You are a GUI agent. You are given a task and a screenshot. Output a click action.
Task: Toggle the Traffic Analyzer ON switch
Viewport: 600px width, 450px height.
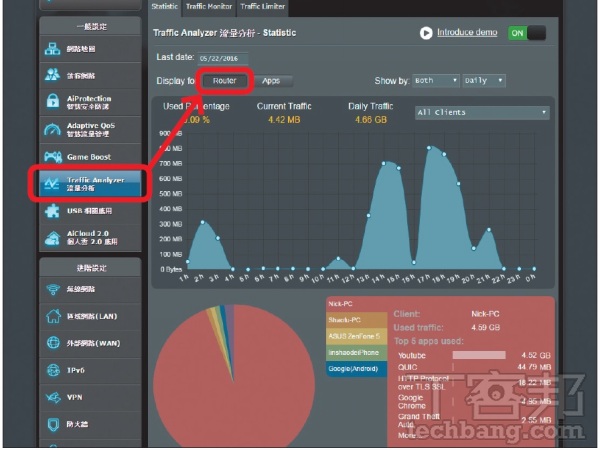527,33
